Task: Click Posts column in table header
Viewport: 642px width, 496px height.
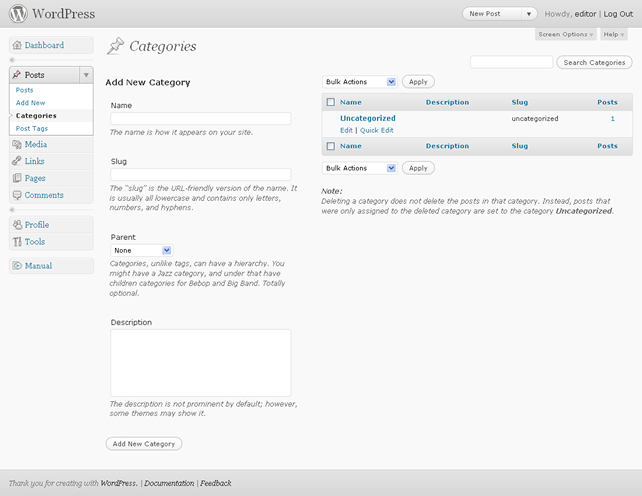Action: pyautogui.click(x=607, y=102)
